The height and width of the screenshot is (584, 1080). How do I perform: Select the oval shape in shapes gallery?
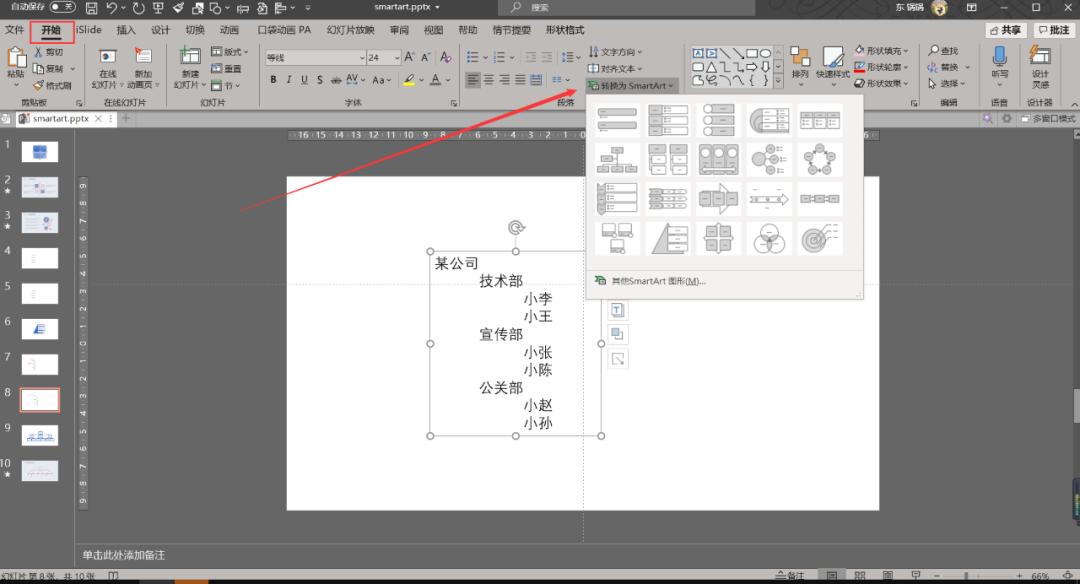tap(766, 53)
